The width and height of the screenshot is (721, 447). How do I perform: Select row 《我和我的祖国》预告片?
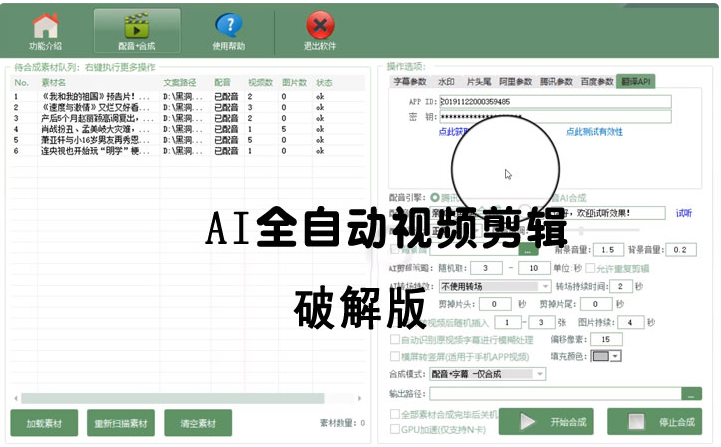188,97
